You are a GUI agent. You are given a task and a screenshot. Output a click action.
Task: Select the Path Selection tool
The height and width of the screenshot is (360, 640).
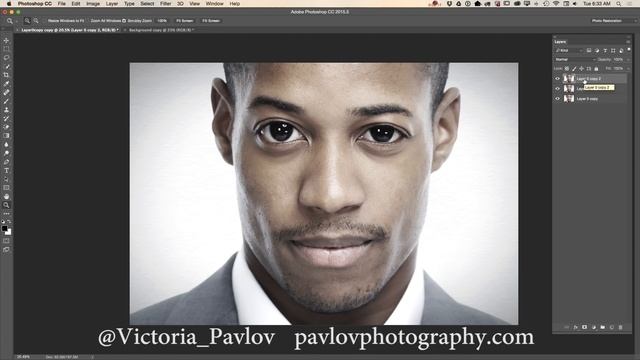[6, 179]
